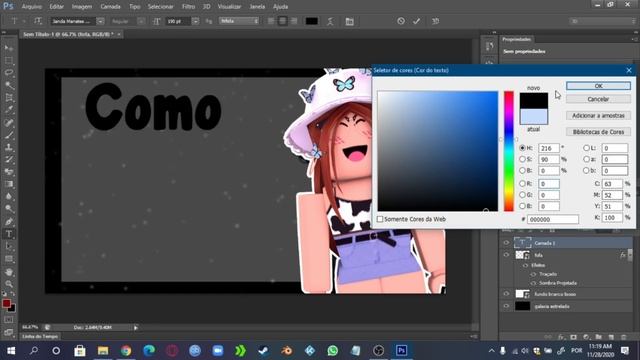Toggle visibility of Sombra Projetada effect
Screen dimensions: 640x360
(533, 283)
